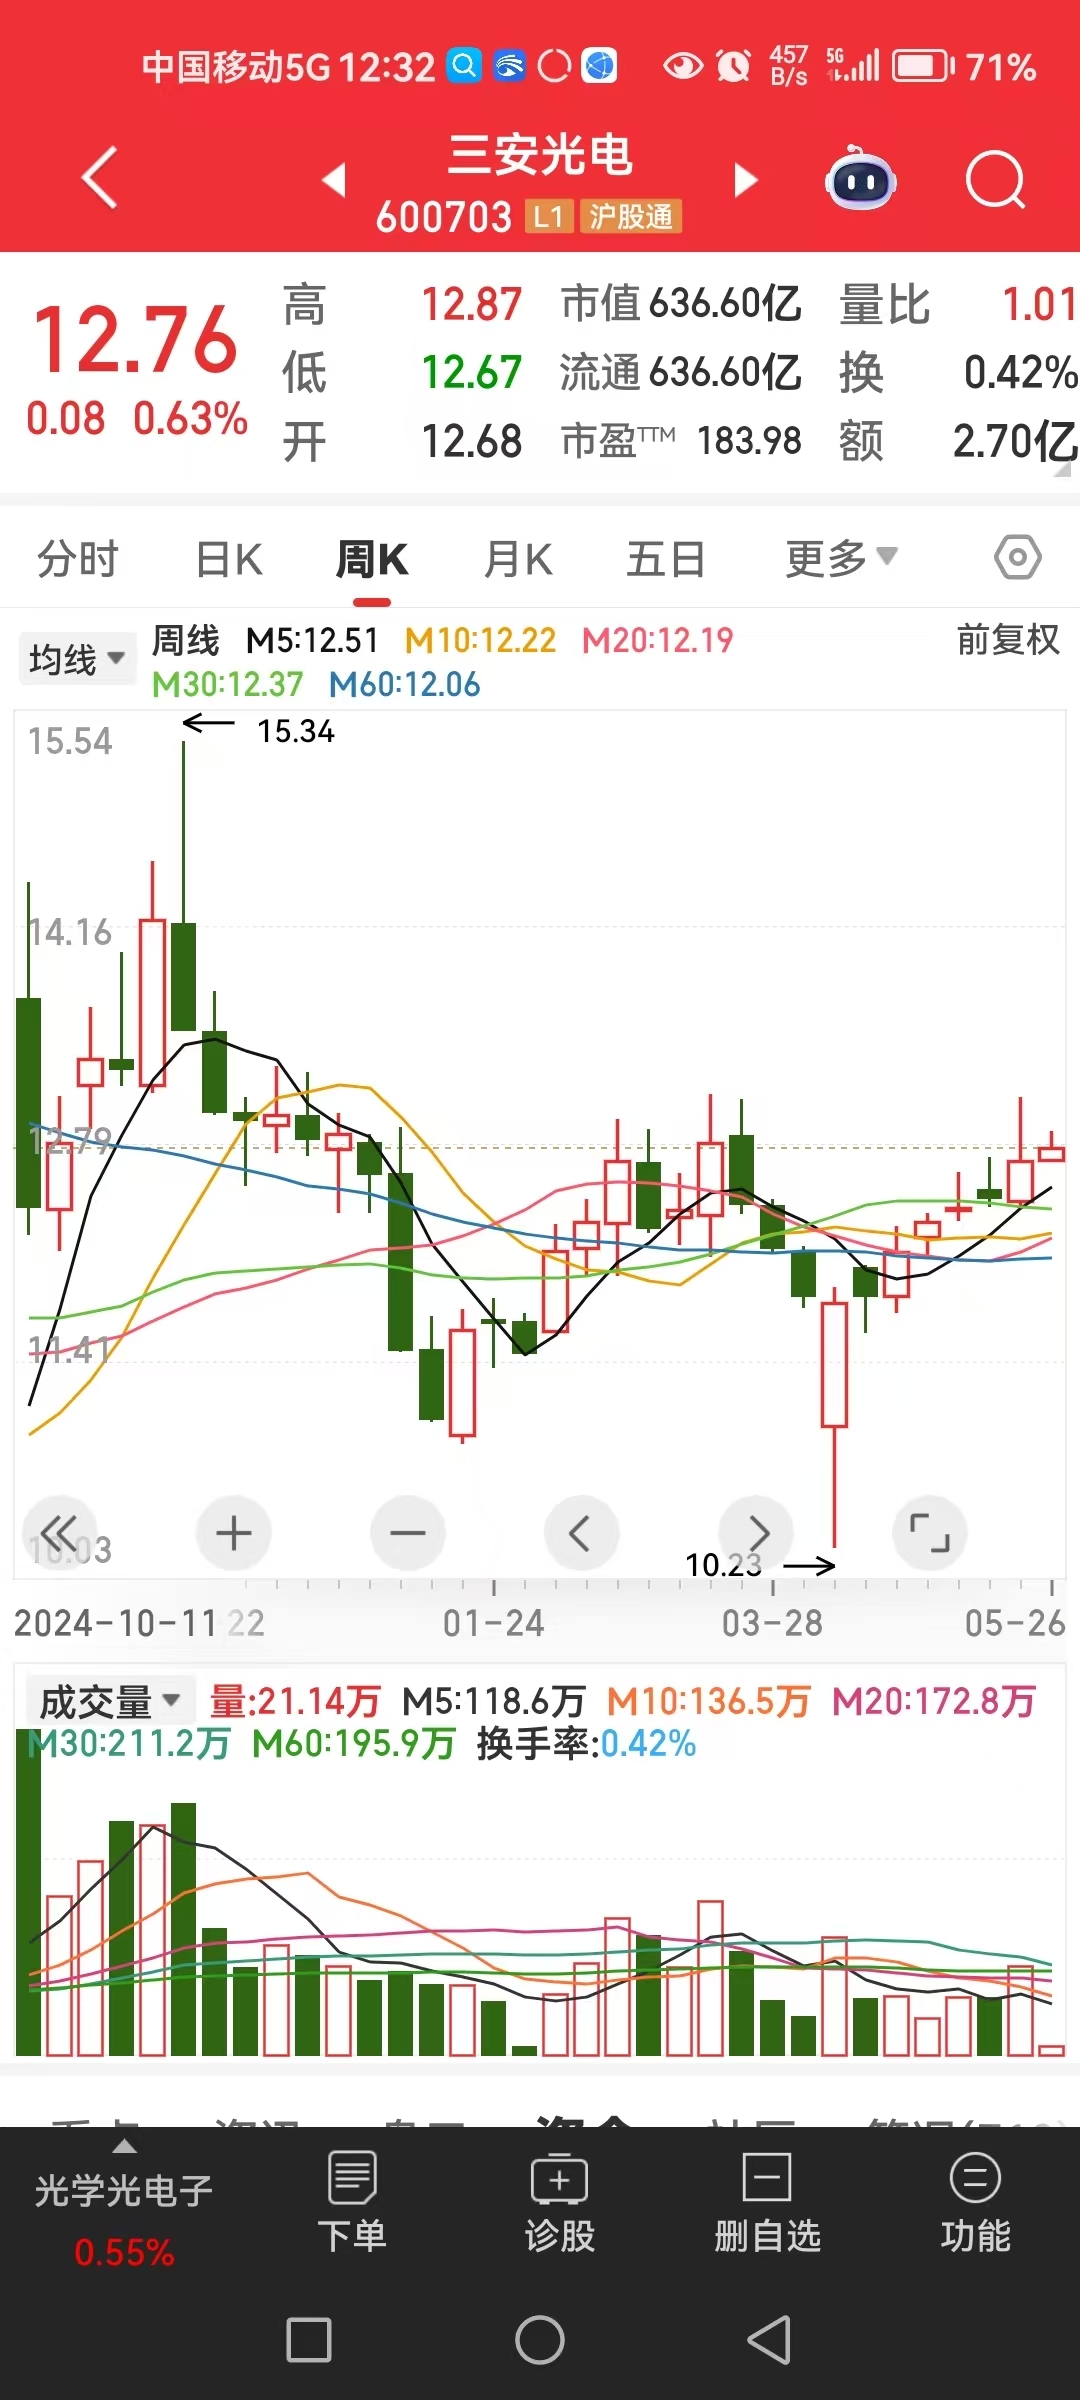The width and height of the screenshot is (1080, 2400).
Task: Tap alarm clock status icon
Action: 734,67
